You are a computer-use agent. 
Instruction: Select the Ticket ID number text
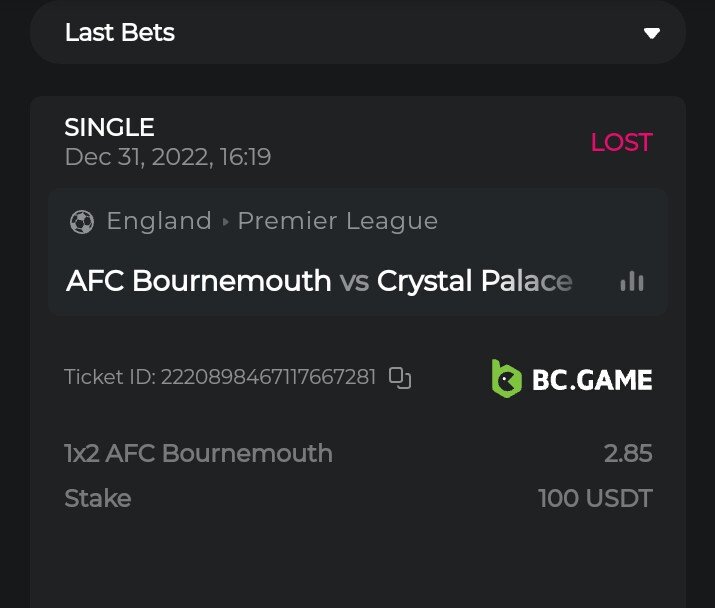(268, 377)
